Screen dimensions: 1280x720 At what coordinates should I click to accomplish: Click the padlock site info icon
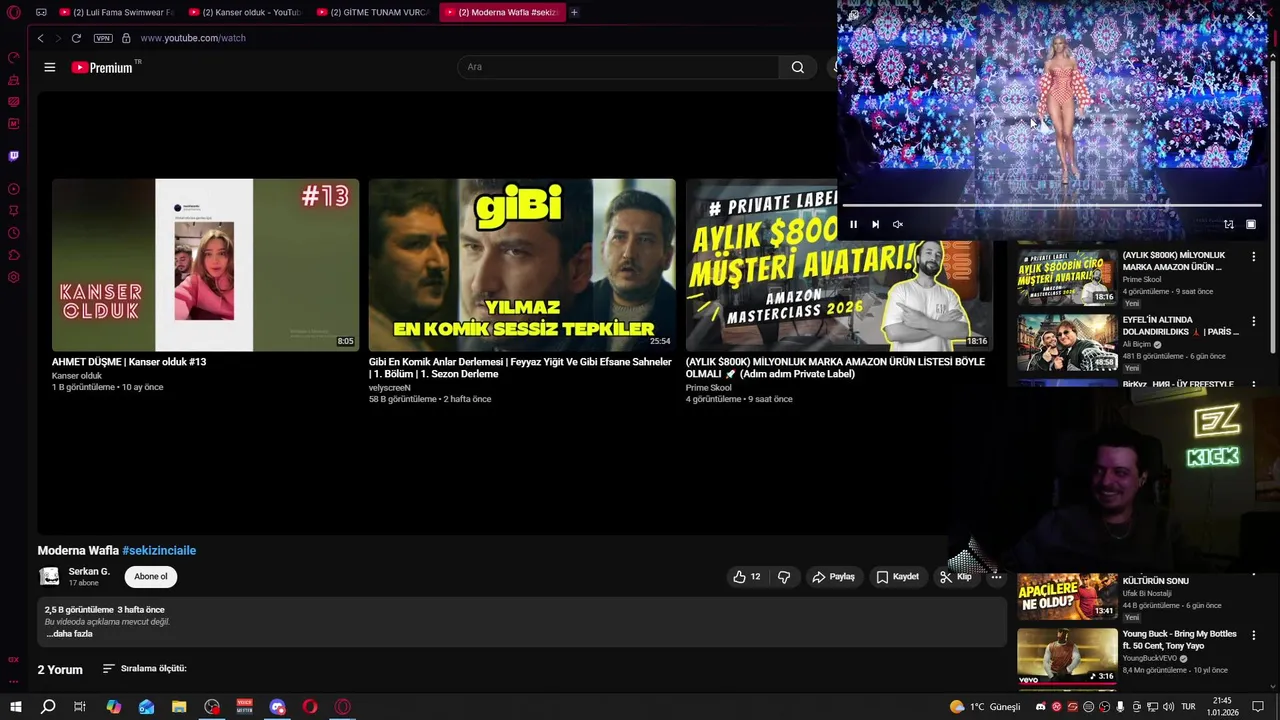click(126, 38)
